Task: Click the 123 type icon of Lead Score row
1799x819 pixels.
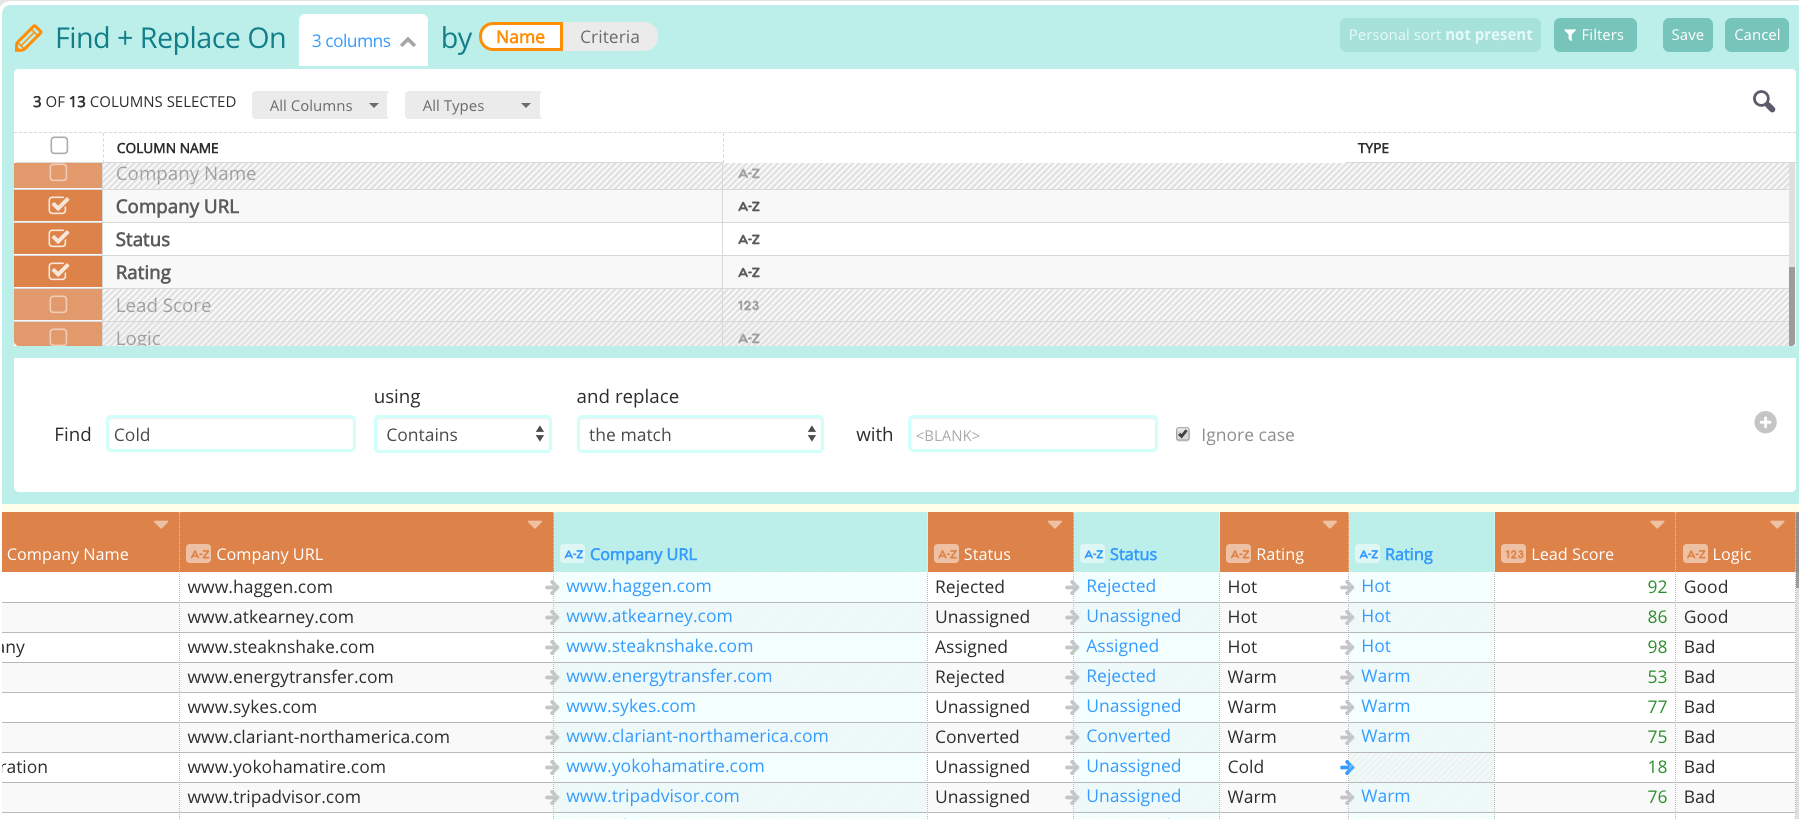Action: [x=749, y=306]
